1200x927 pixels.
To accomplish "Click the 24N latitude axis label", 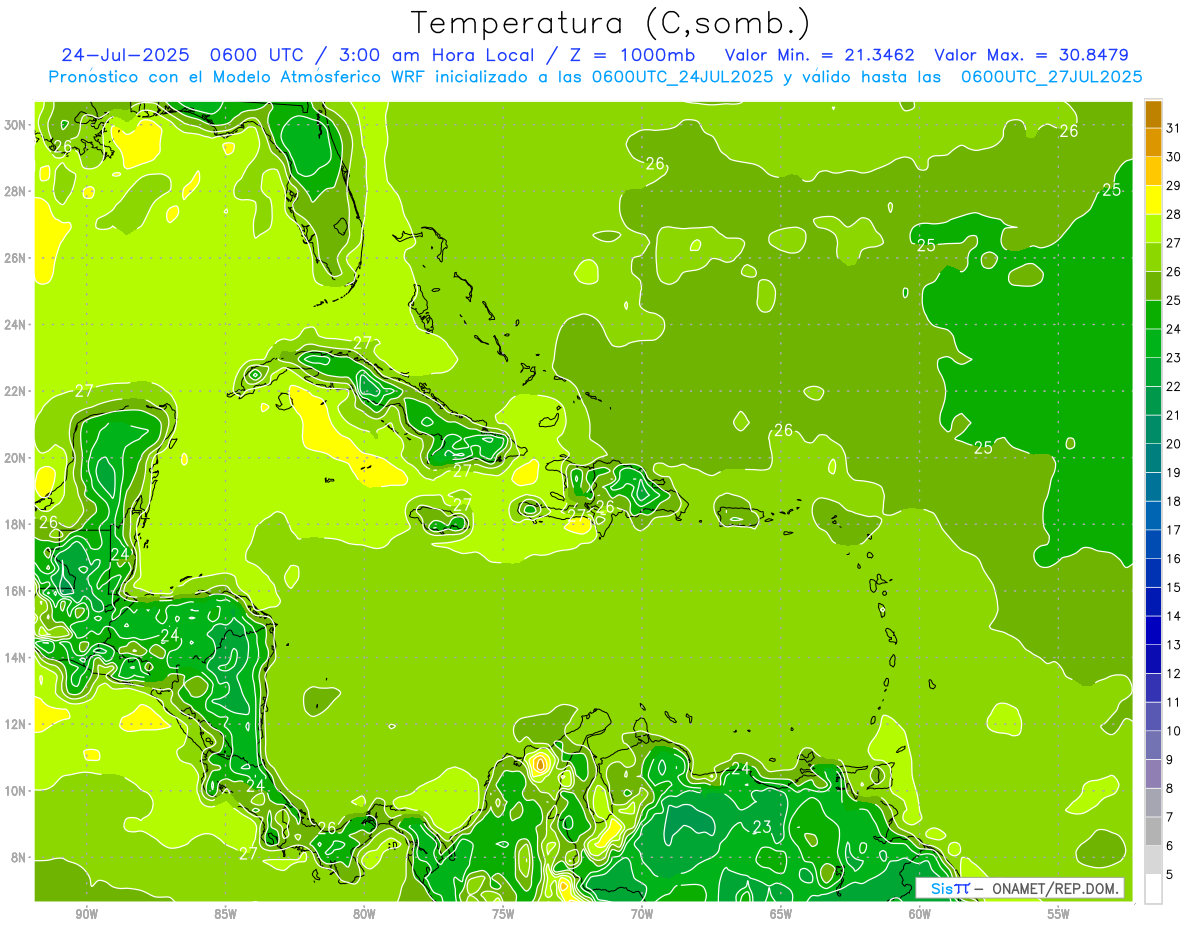I will 17,324.
